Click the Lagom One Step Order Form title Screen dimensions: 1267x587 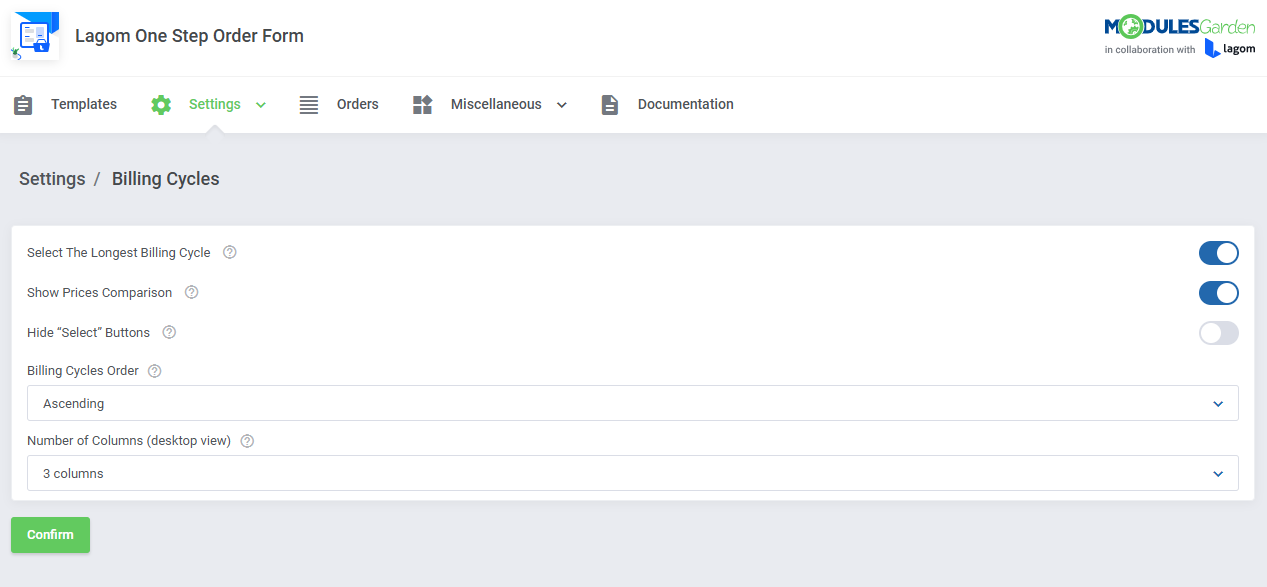190,36
